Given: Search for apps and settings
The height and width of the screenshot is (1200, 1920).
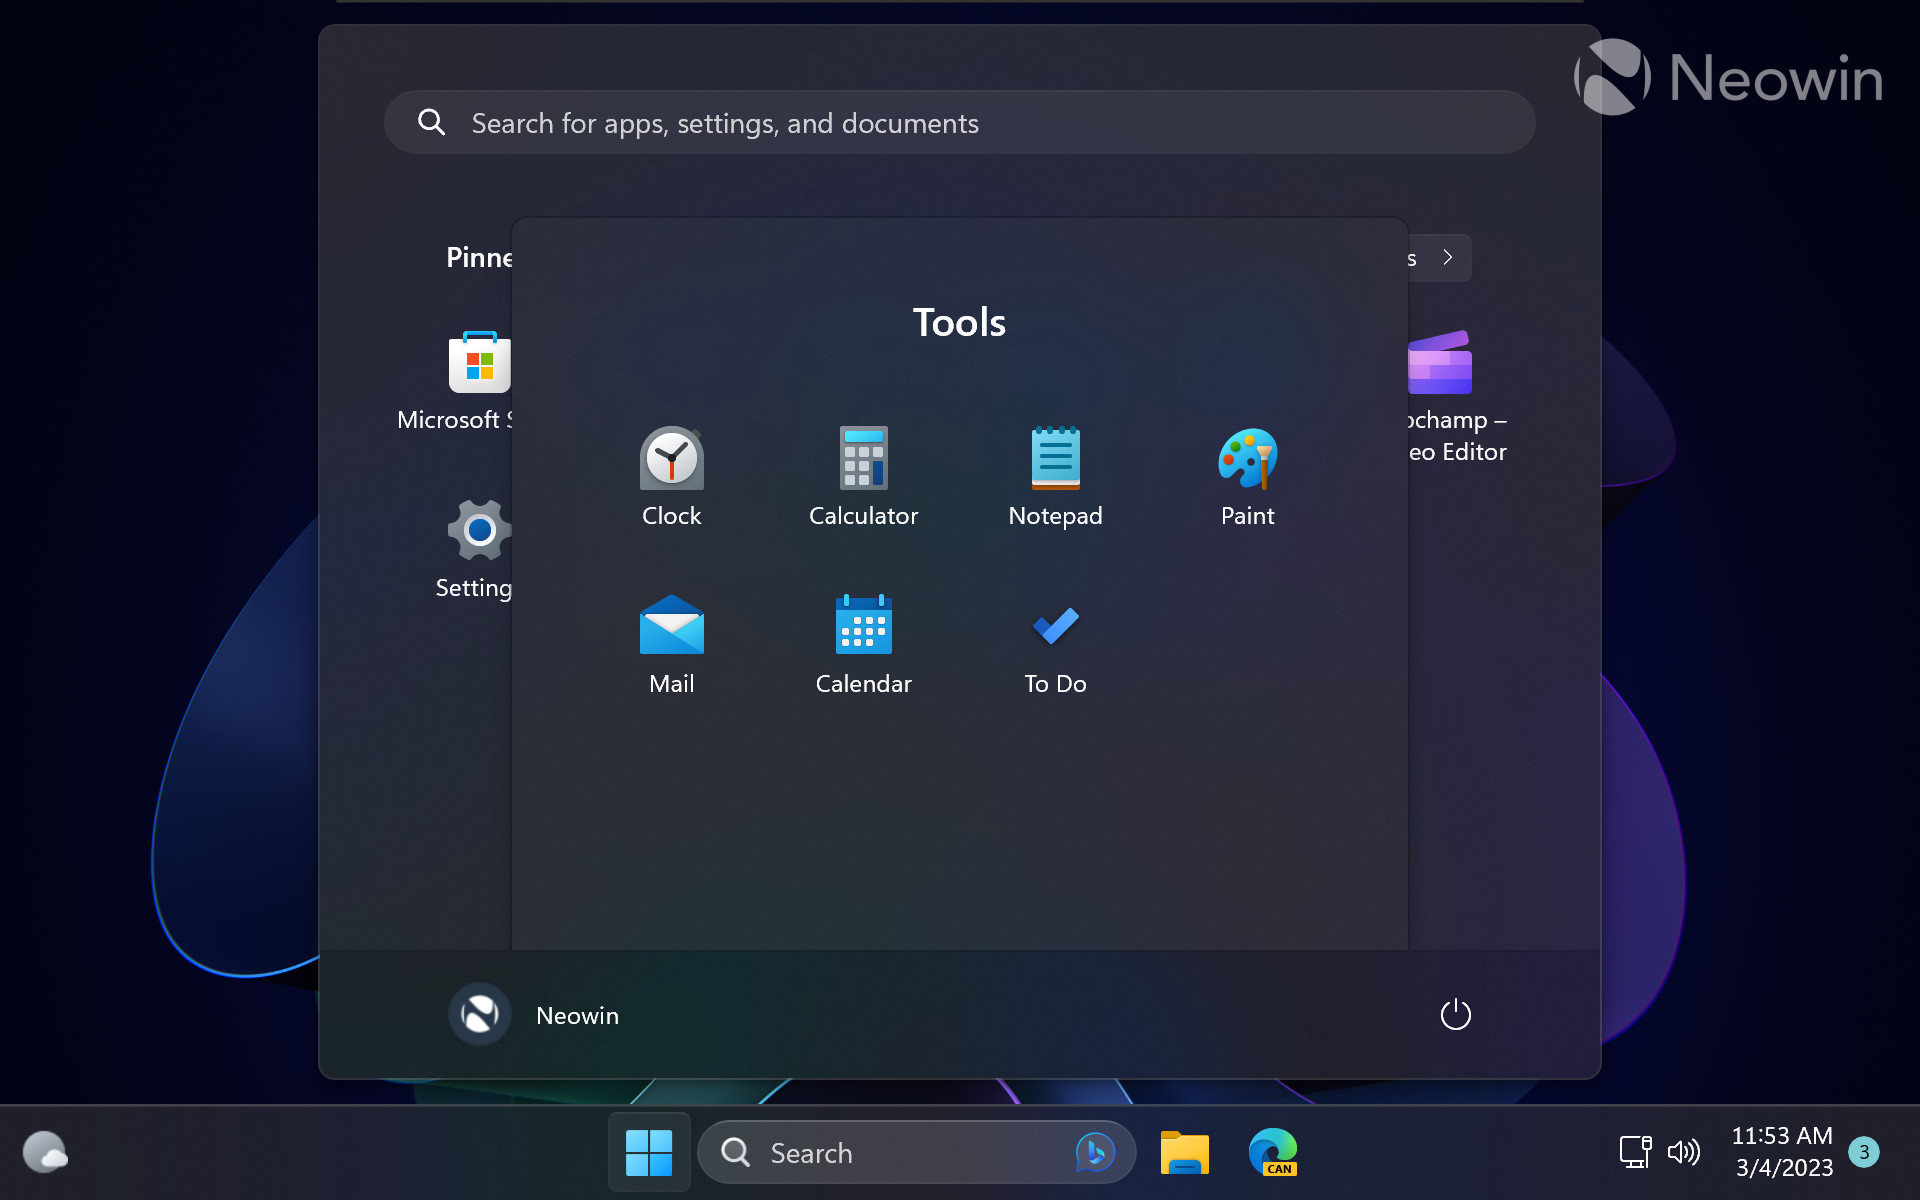Looking at the screenshot, I should pos(958,123).
